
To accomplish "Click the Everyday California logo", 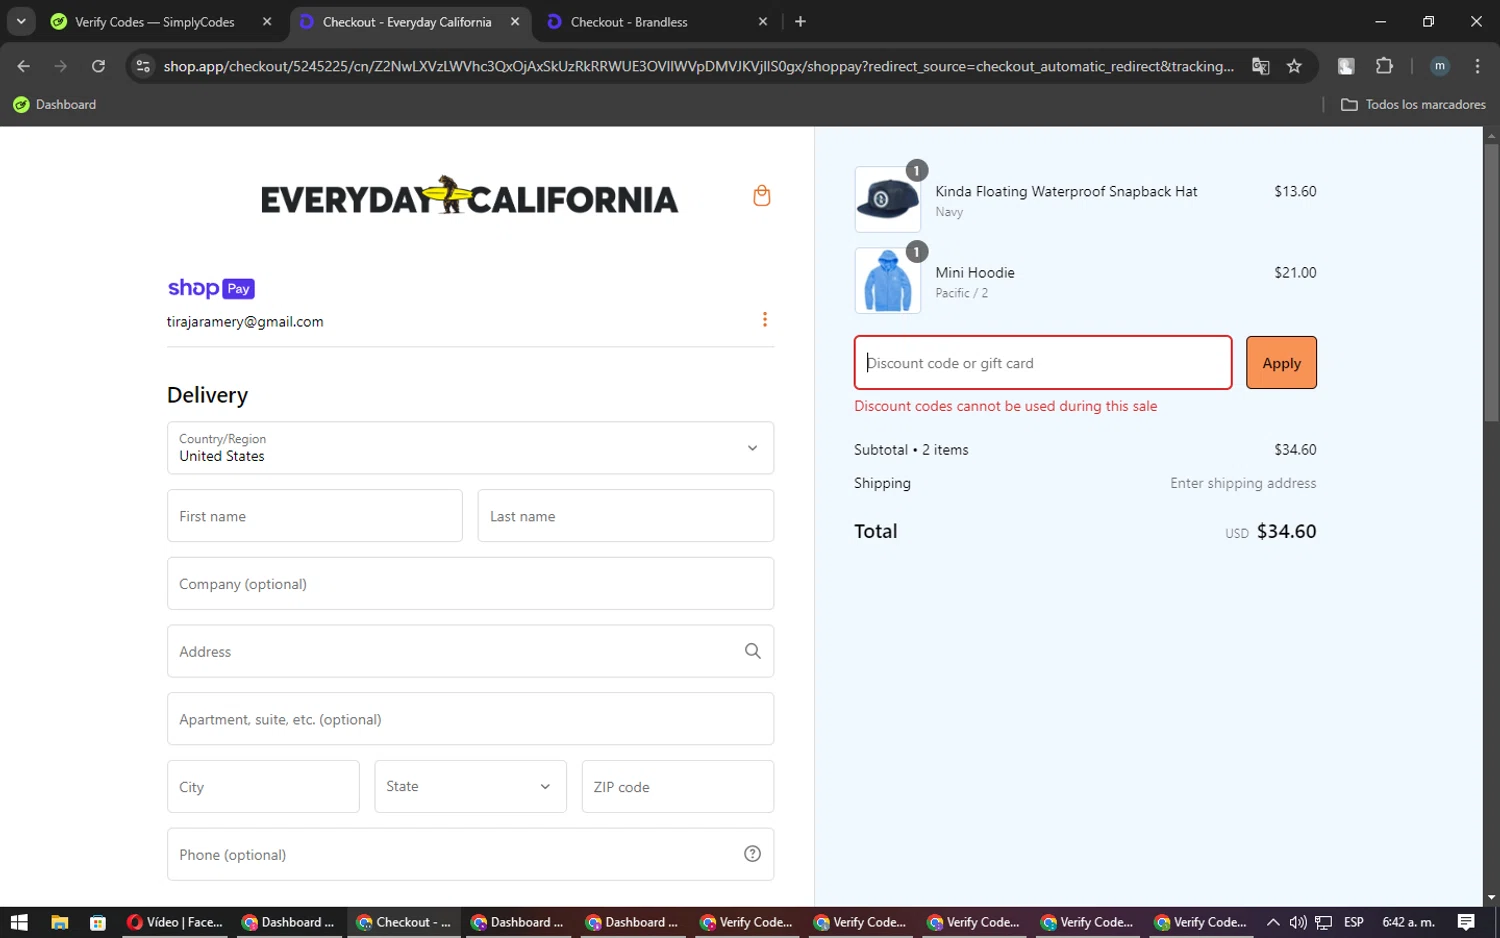I will click(x=469, y=196).
